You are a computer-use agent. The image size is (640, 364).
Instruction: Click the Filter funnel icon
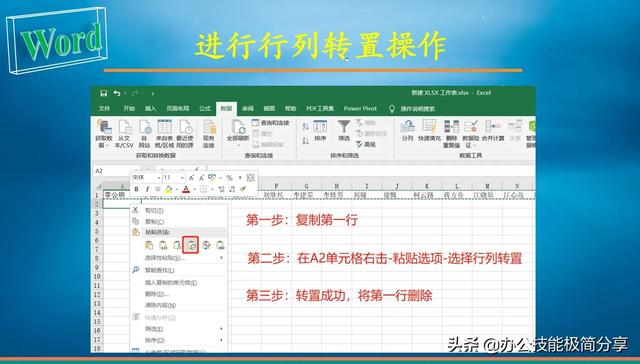point(344,127)
